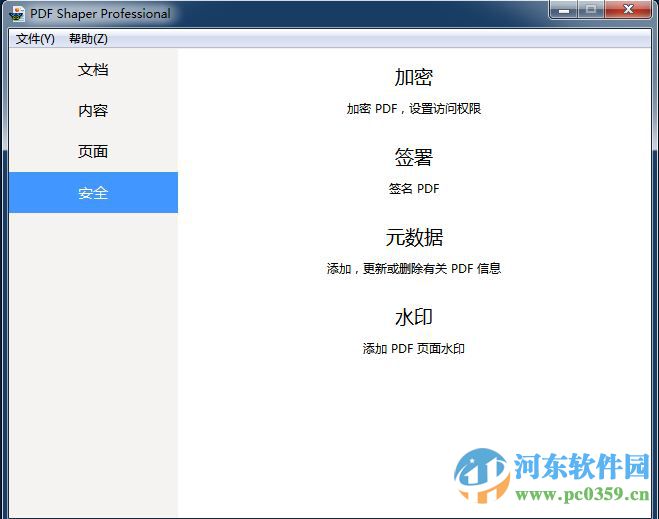Screen dimensions: 659x519
Task: Open the 加密 encrypt PDF tool
Action: [414, 77]
